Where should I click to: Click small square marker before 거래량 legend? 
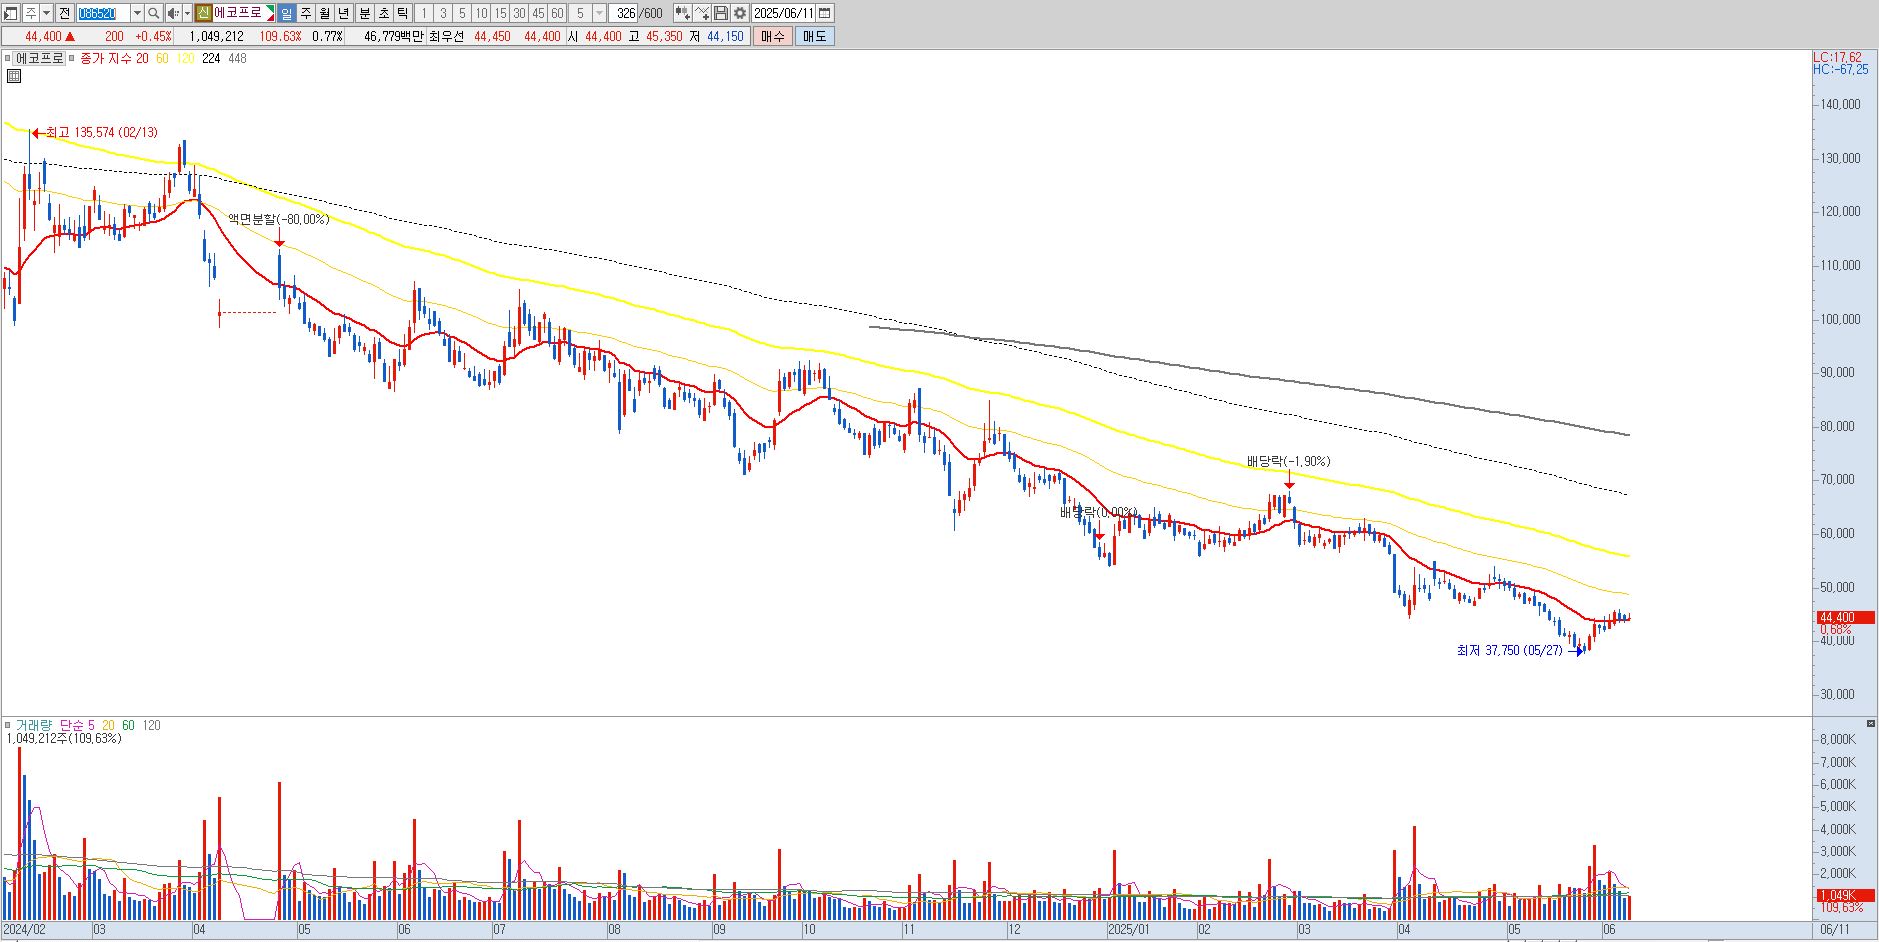7,725
